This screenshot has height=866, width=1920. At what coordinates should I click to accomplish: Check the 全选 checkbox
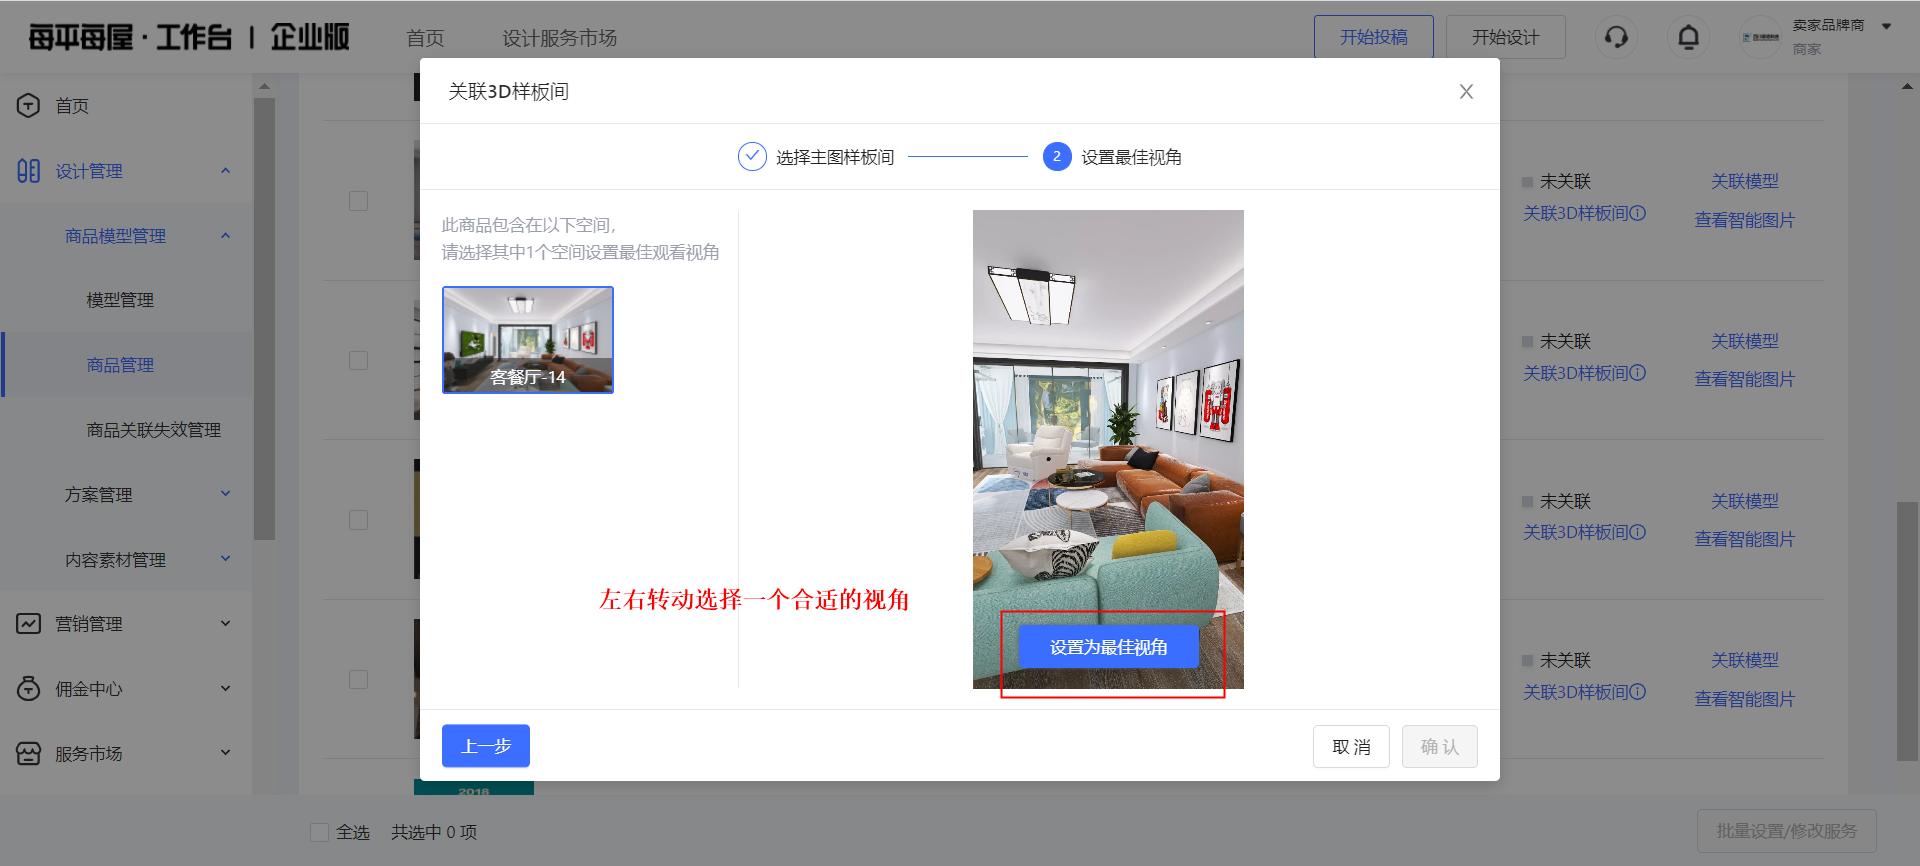[319, 832]
